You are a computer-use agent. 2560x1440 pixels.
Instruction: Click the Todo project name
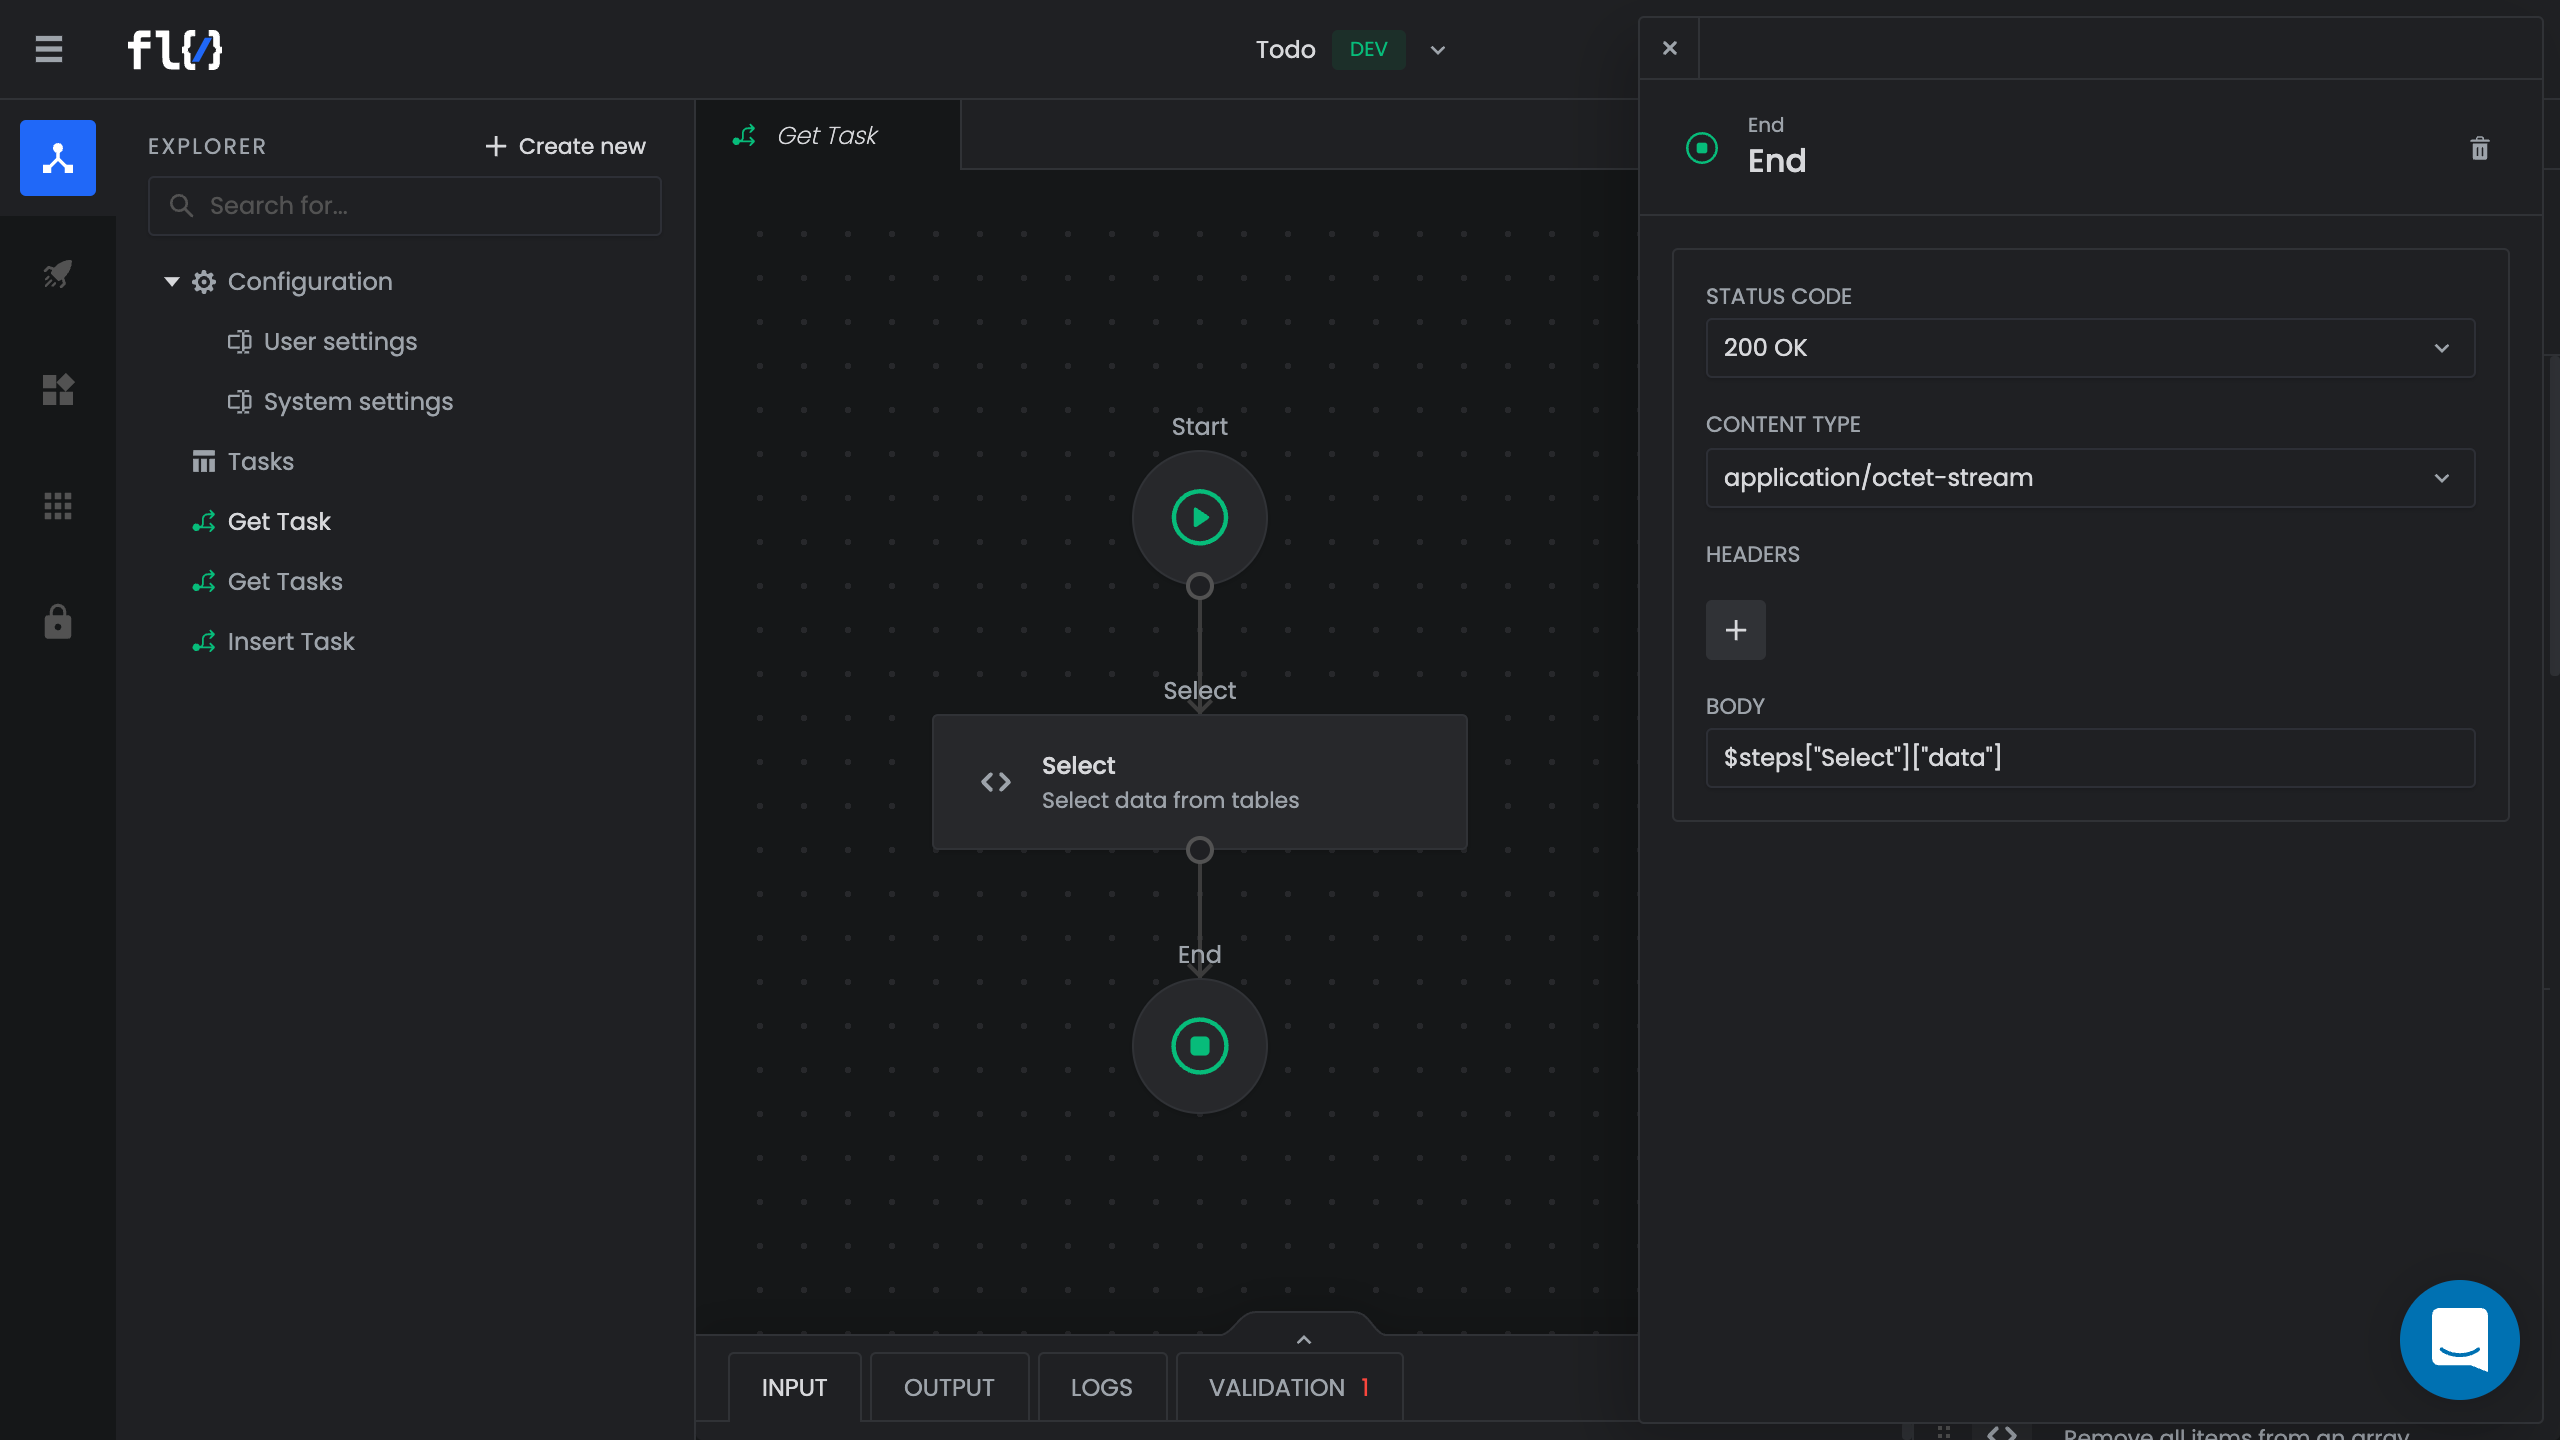(1285, 49)
